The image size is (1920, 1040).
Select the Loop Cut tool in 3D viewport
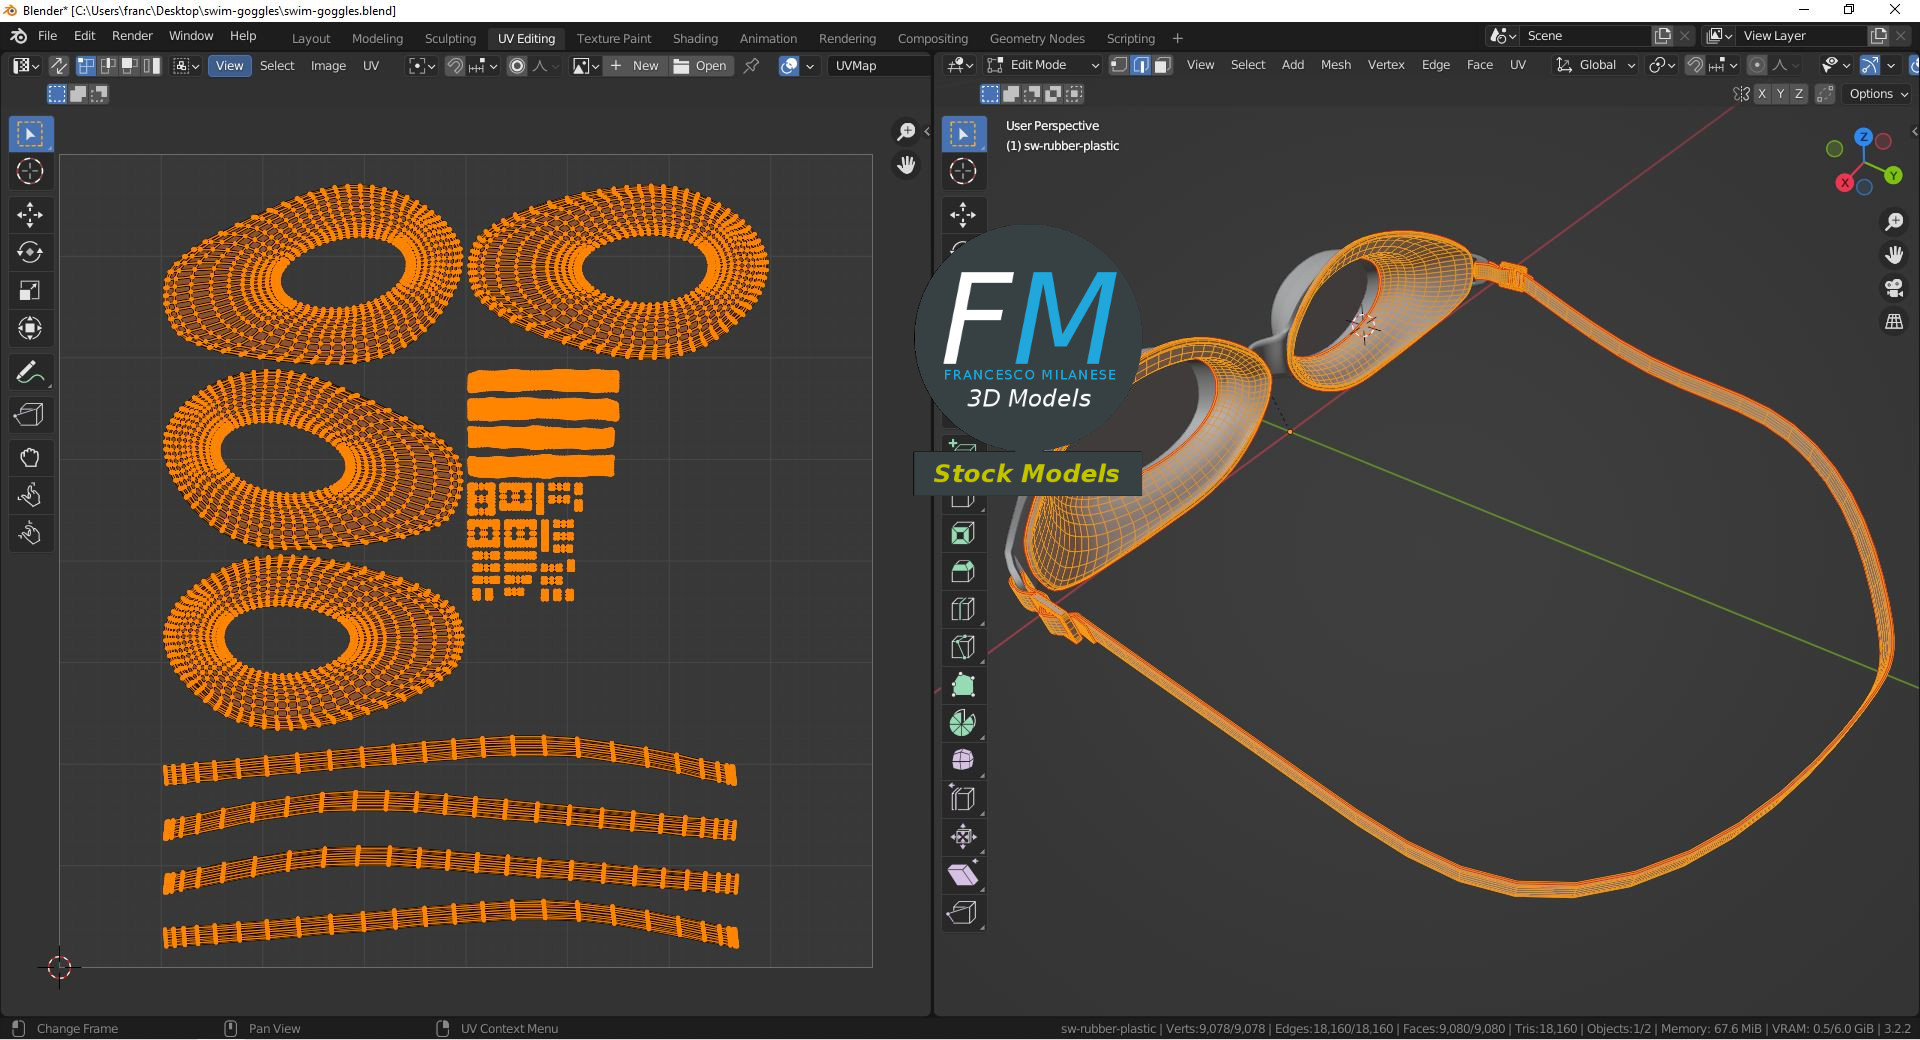[962, 609]
